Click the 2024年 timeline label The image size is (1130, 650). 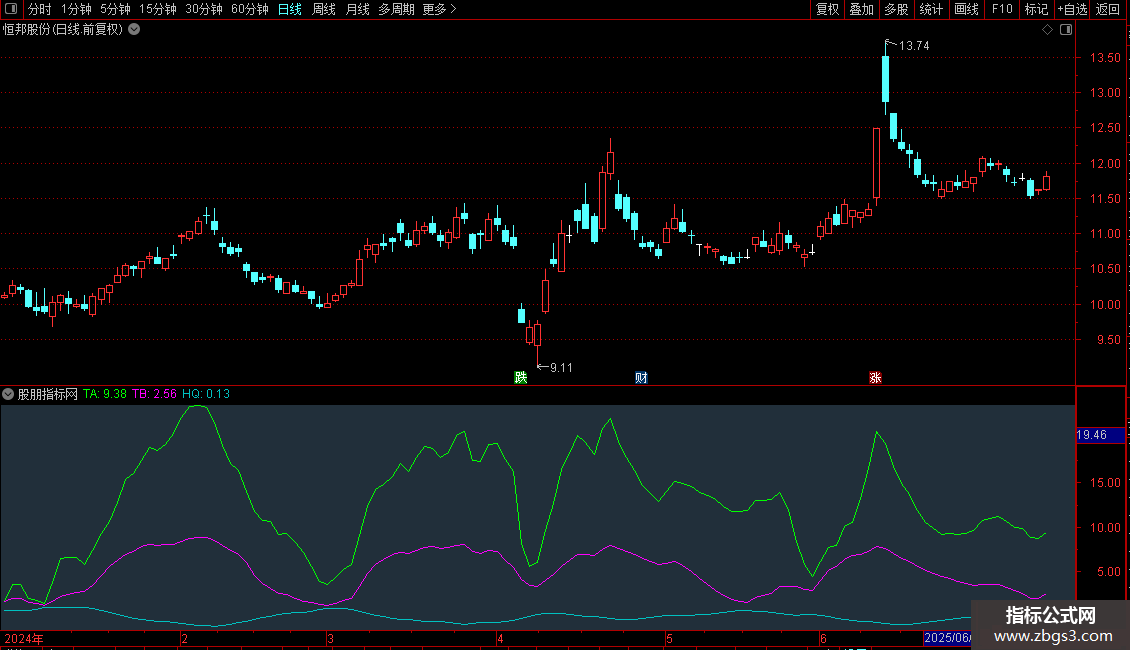(x=24, y=638)
